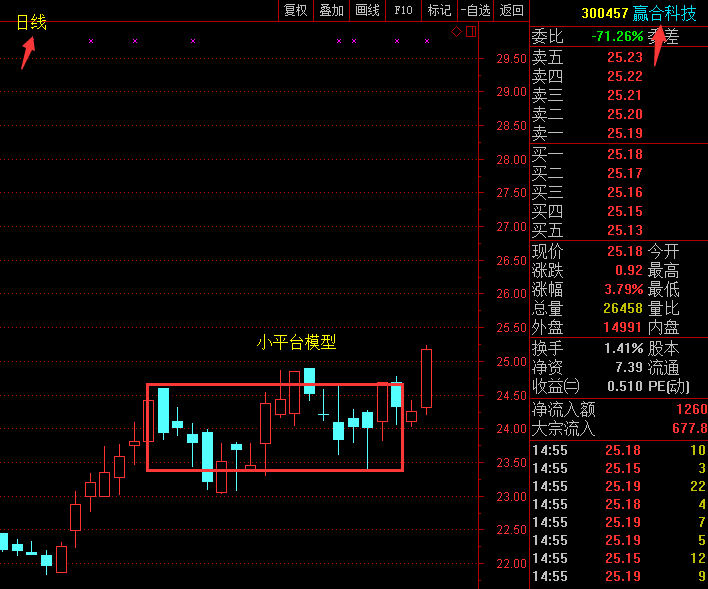
Task: Click the 26.00 price axis label
Action: tap(511, 294)
